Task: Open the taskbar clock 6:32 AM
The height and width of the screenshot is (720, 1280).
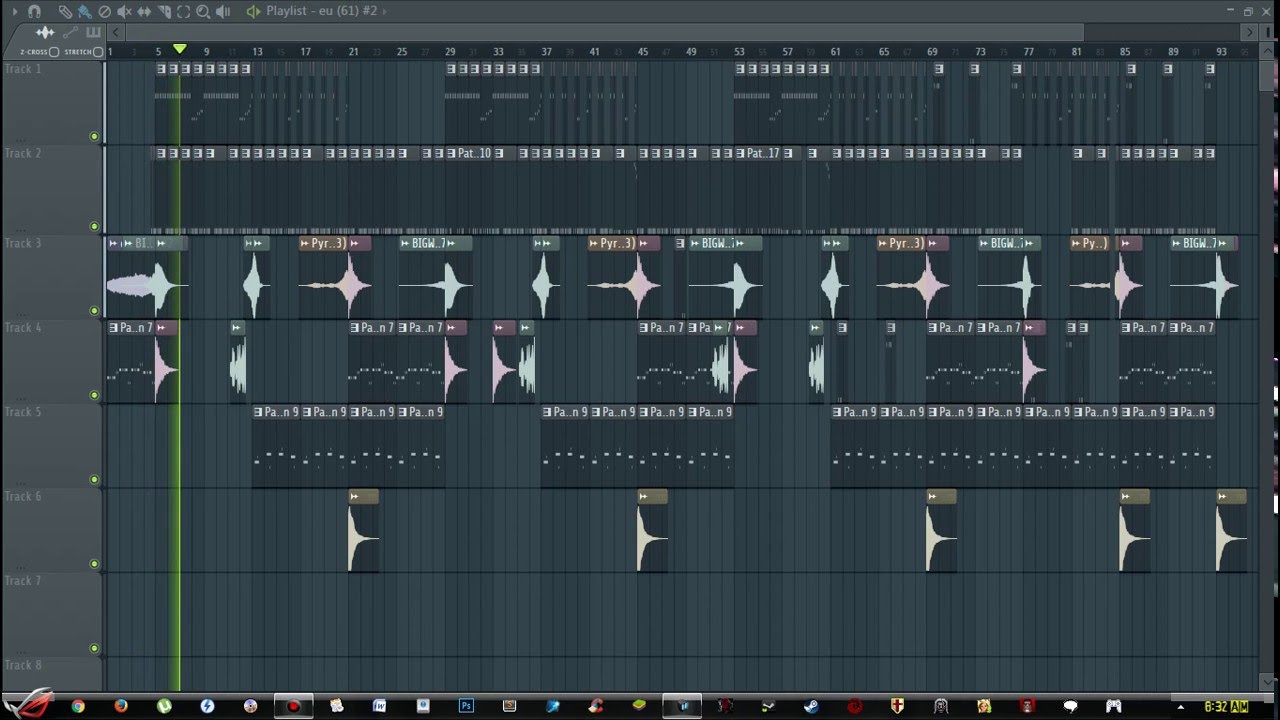Action: pos(1226,706)
